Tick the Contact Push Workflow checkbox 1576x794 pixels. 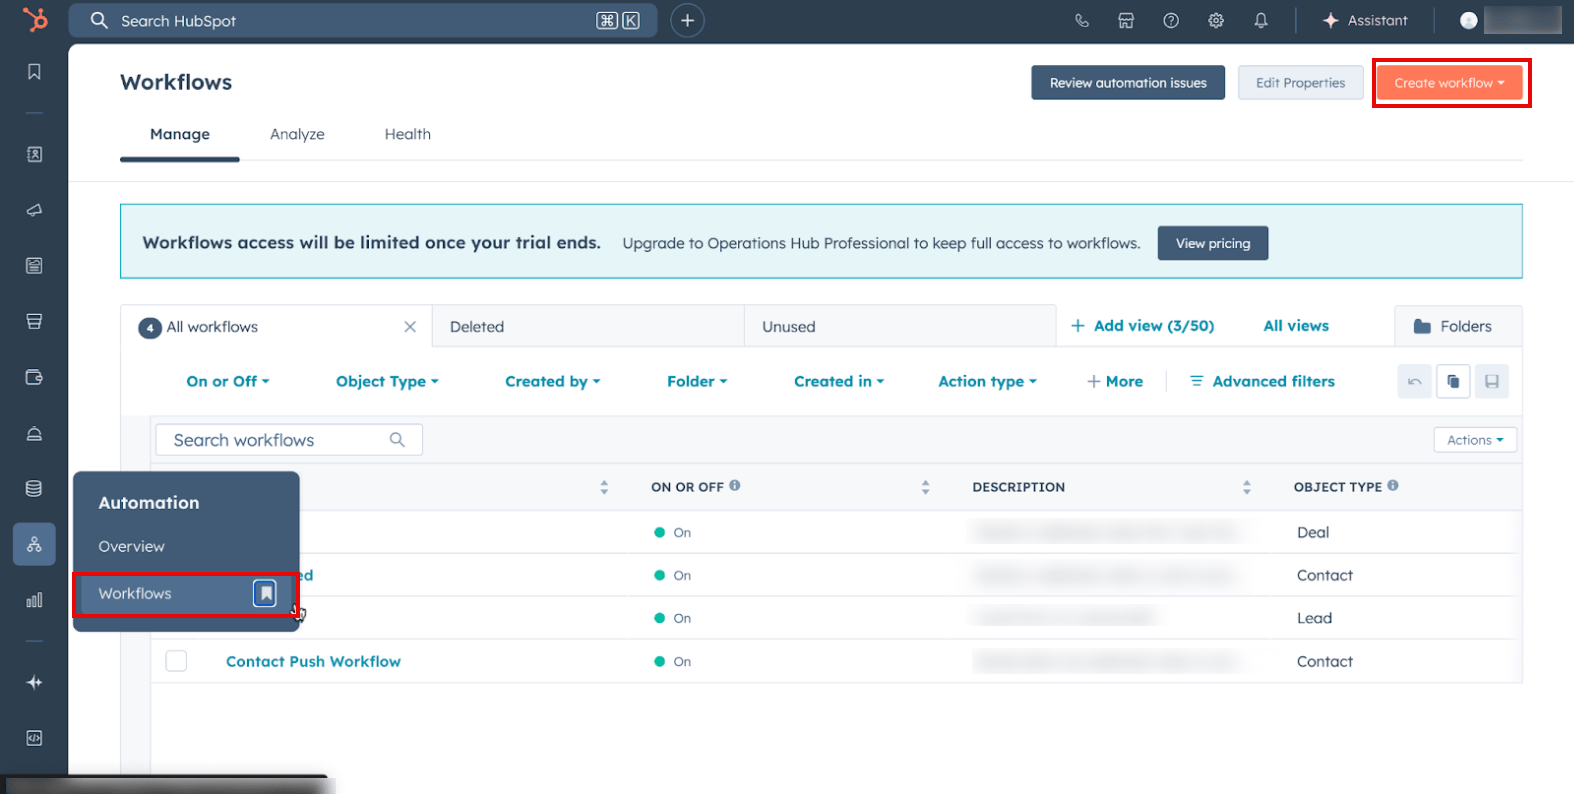tap(176, 661)
